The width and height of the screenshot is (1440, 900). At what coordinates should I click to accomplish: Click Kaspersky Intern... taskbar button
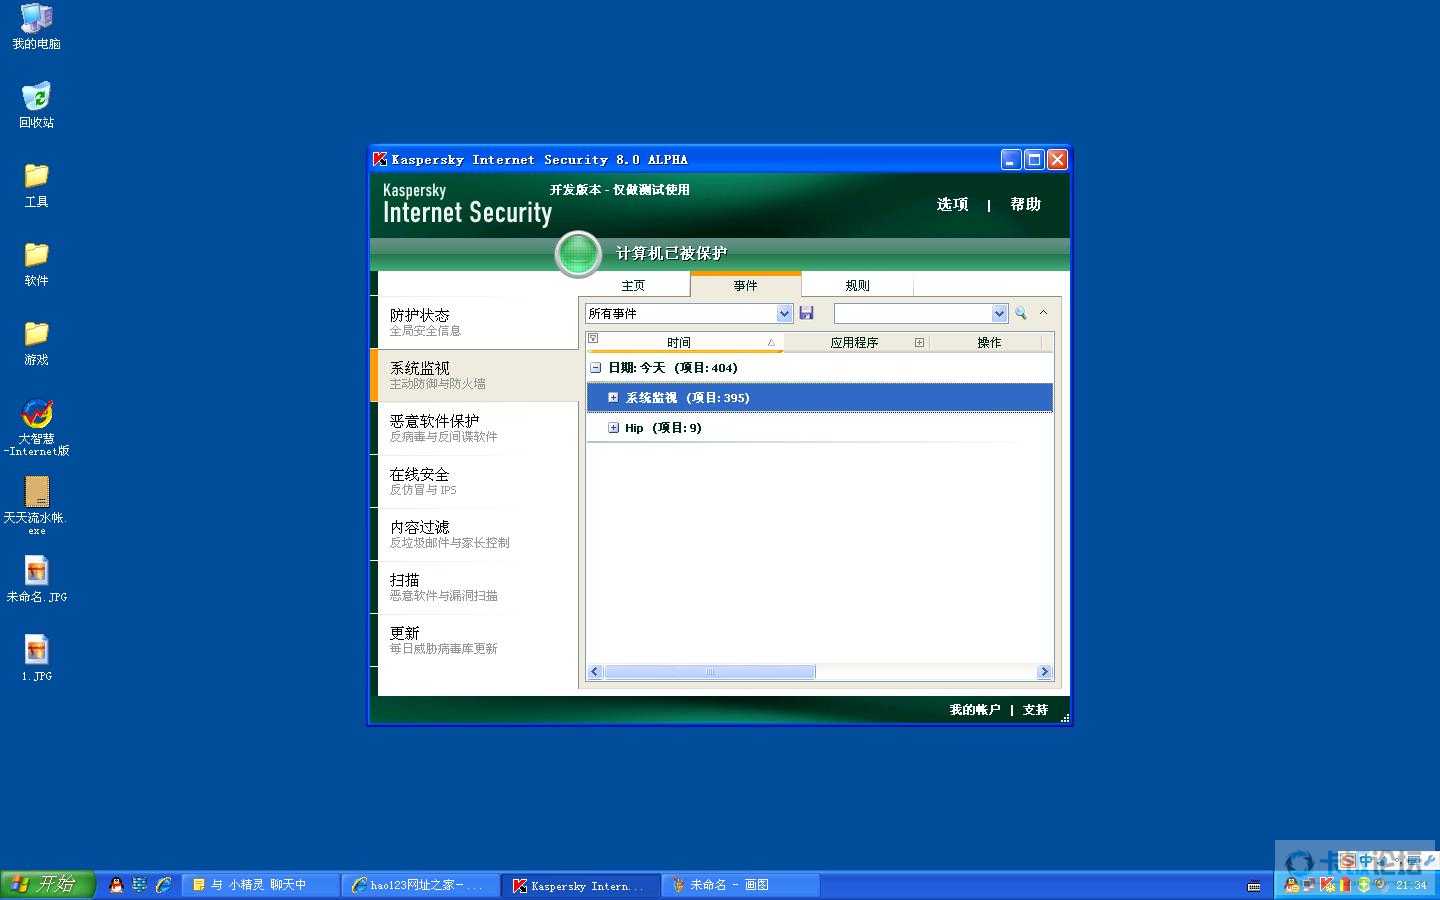point(580,885)
